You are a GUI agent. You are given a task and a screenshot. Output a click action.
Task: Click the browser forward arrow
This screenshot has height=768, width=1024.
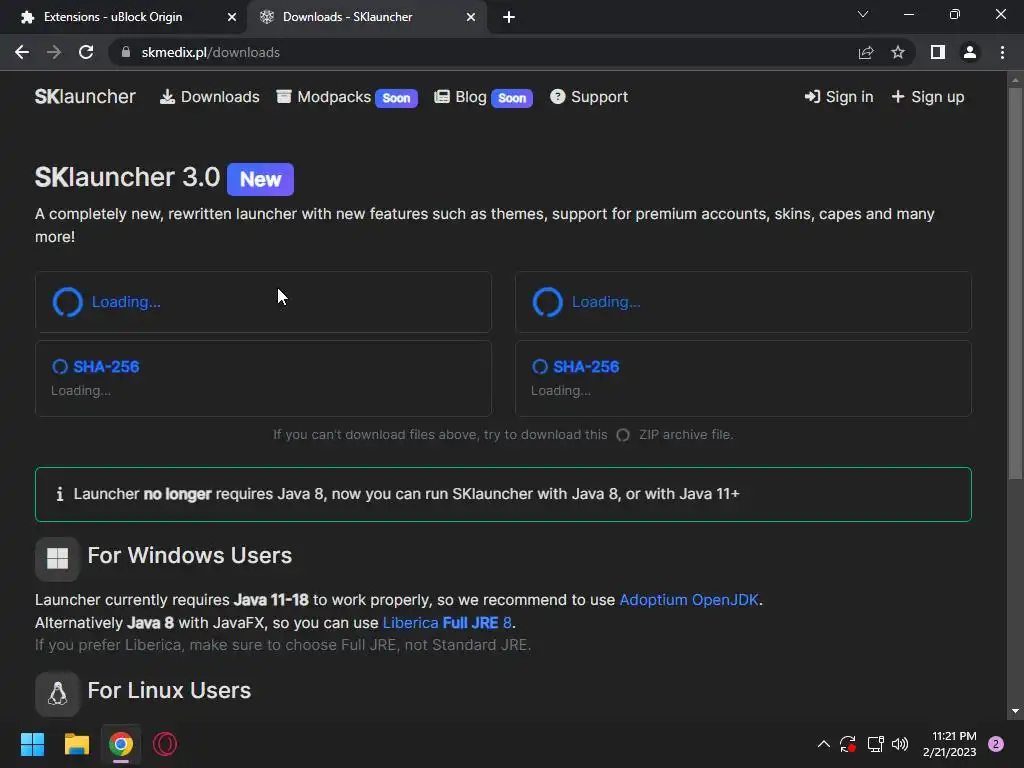(54, 52)
